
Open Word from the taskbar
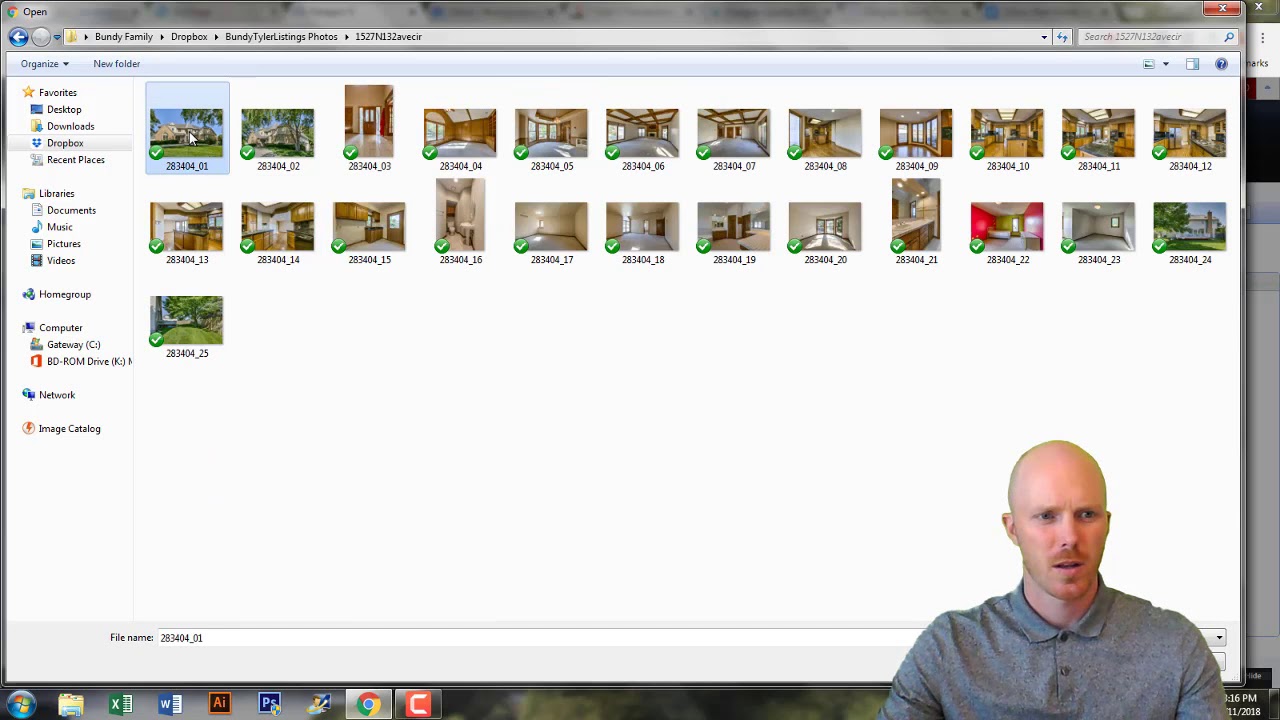click(170, 705)
